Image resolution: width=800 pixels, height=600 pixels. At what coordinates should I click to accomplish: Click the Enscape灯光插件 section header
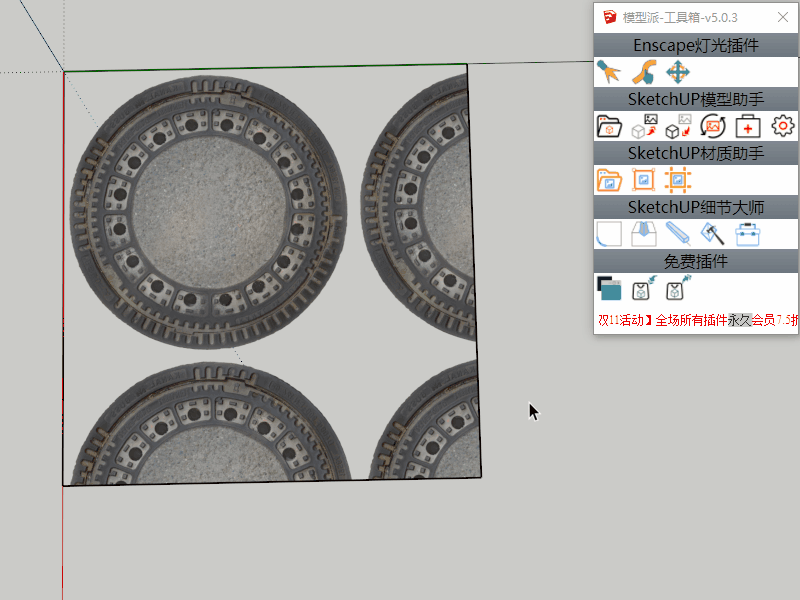(696, 45)
